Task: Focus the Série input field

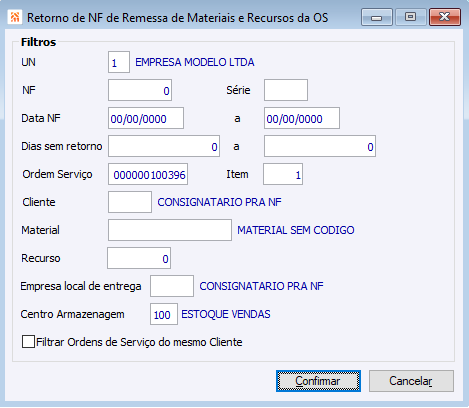Action: [286, 90]
